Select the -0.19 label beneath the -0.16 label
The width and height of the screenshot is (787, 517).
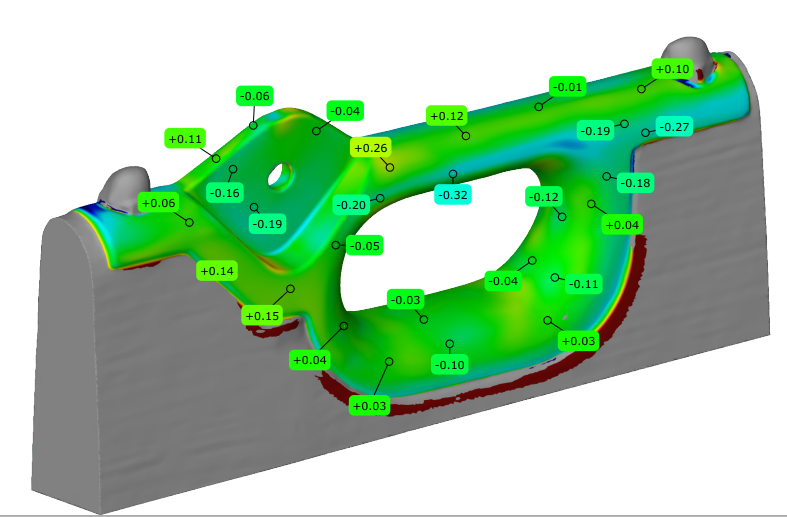coord(268,223)
